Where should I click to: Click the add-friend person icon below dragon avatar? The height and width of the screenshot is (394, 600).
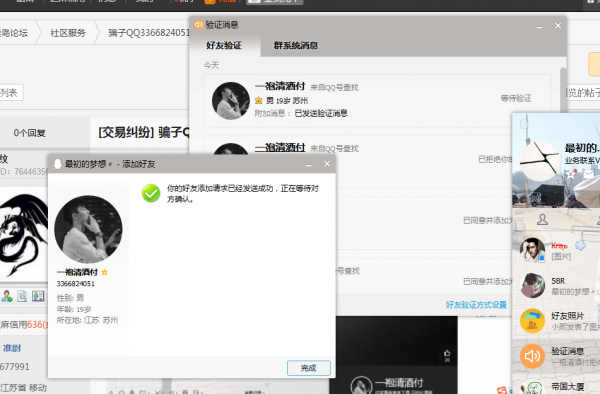(x=7, y=296)
